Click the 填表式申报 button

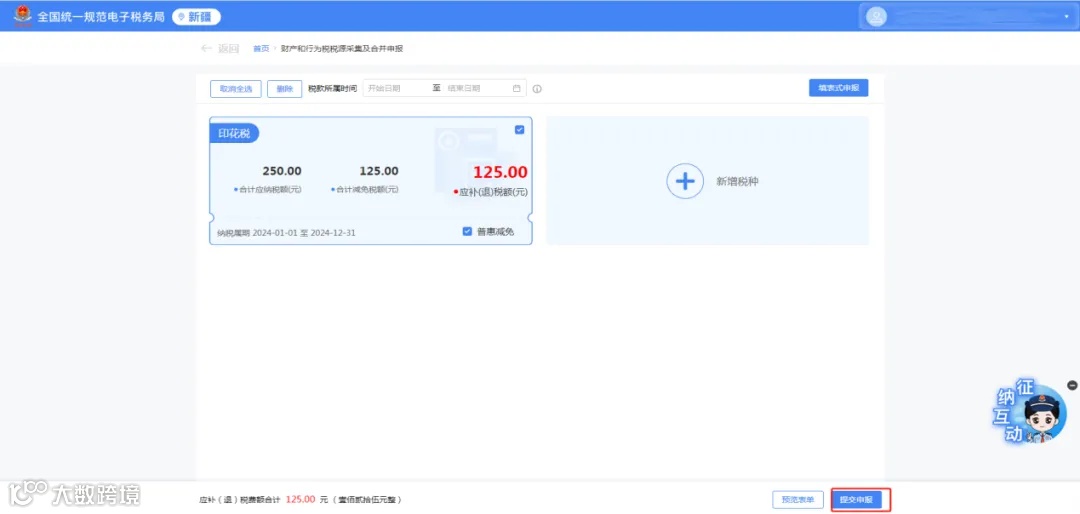[x=838, y=88]
